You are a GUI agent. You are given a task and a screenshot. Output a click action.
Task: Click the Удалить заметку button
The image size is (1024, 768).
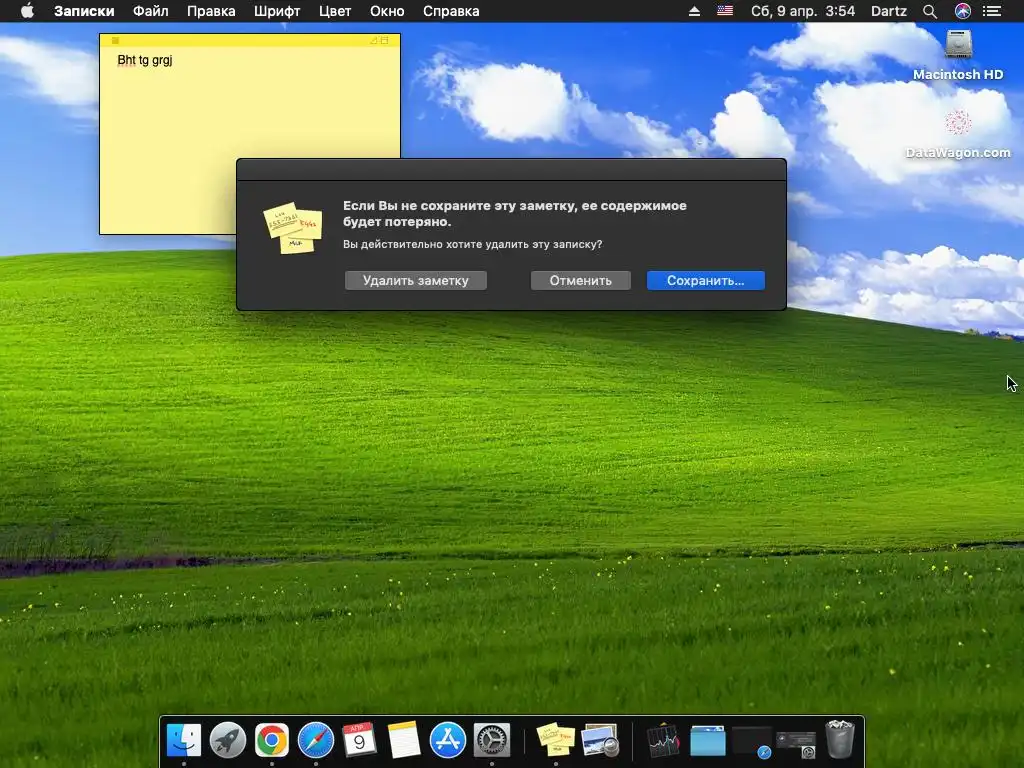click(415, 280)
